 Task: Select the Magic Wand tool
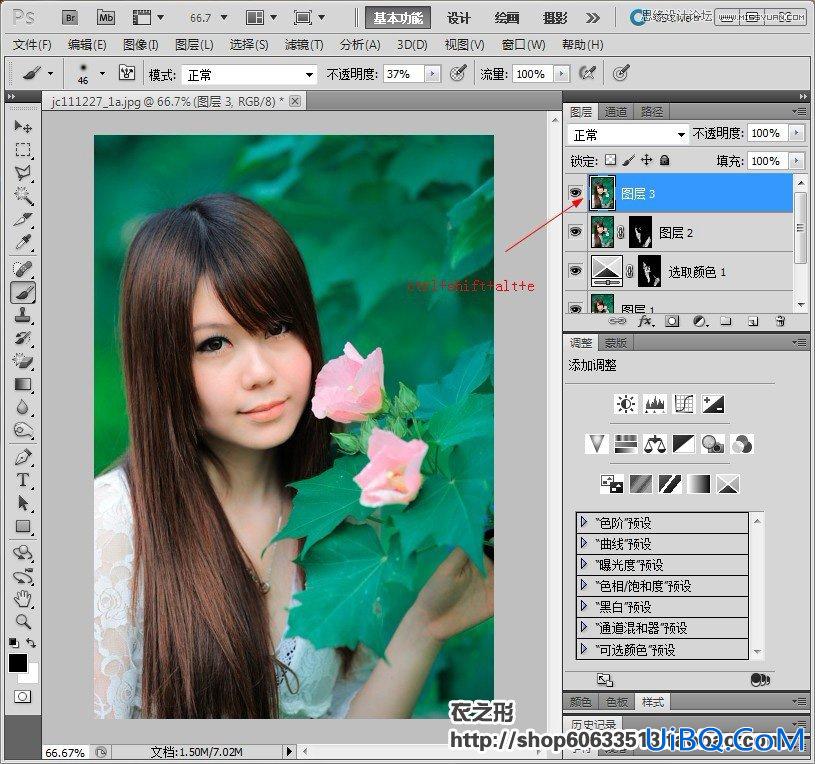[22, 196]
